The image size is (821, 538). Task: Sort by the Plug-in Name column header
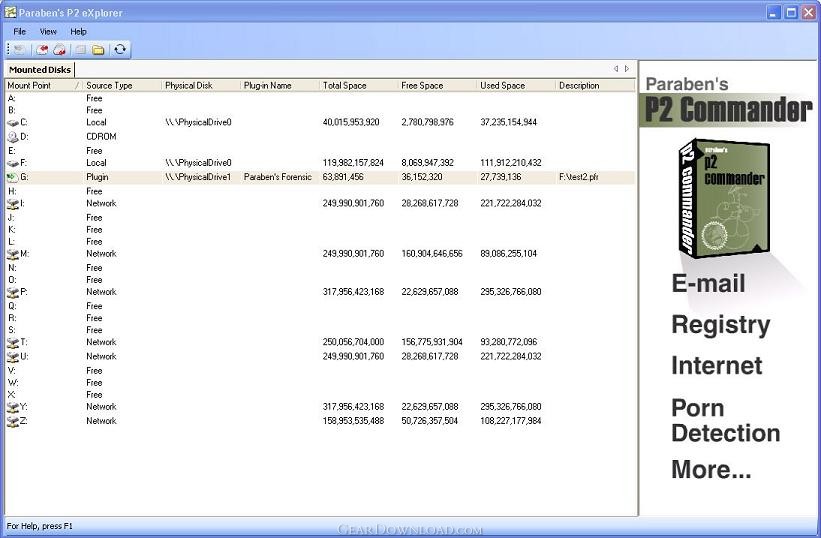280,85
